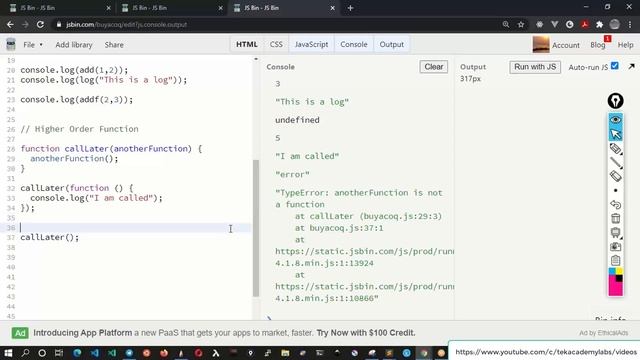Clear the console output

tap(433, 67)
